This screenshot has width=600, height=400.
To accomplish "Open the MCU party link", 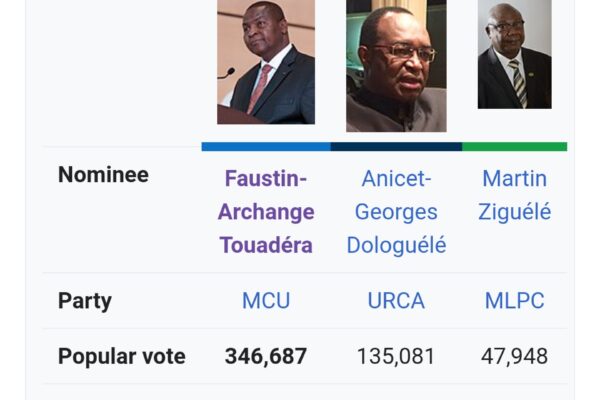I will pos(266,300).
